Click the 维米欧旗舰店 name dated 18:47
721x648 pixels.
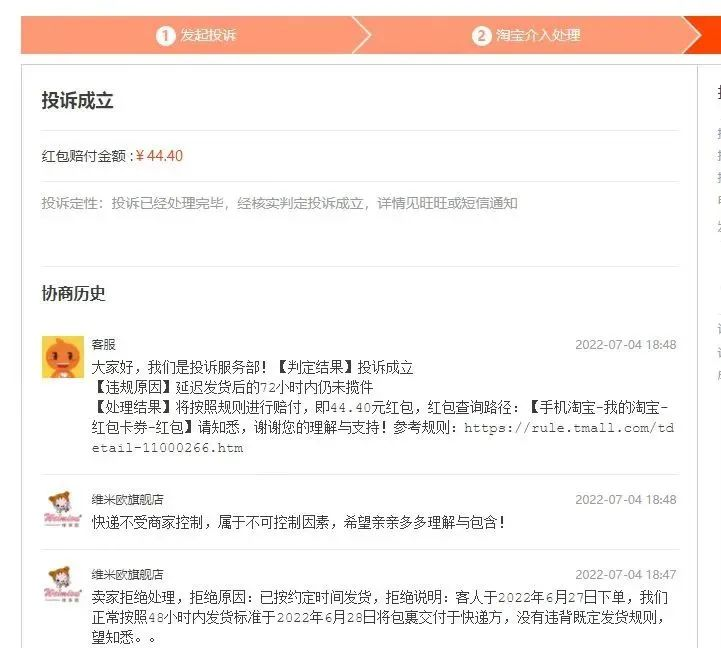tap(127, 574)
